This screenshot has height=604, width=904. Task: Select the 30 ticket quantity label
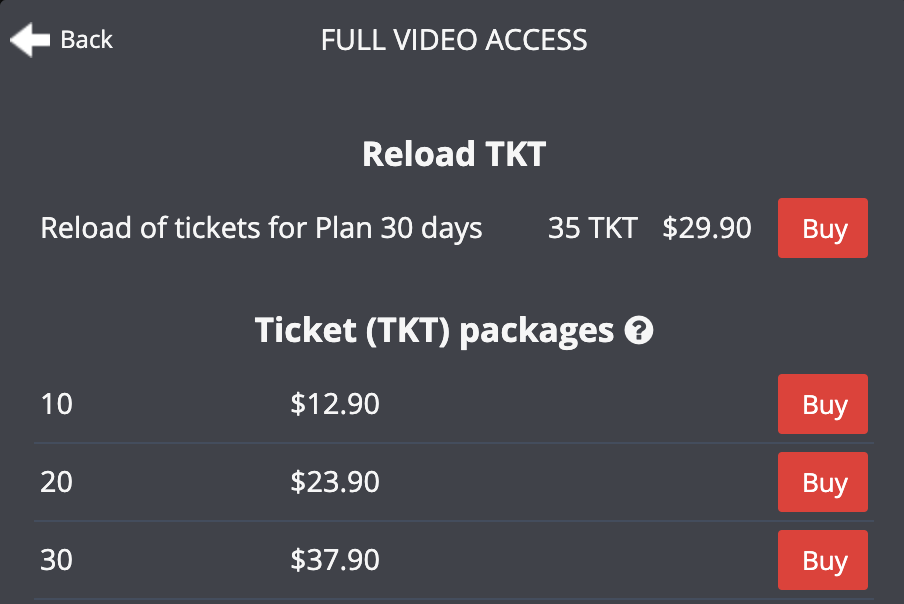pos(56,560)
